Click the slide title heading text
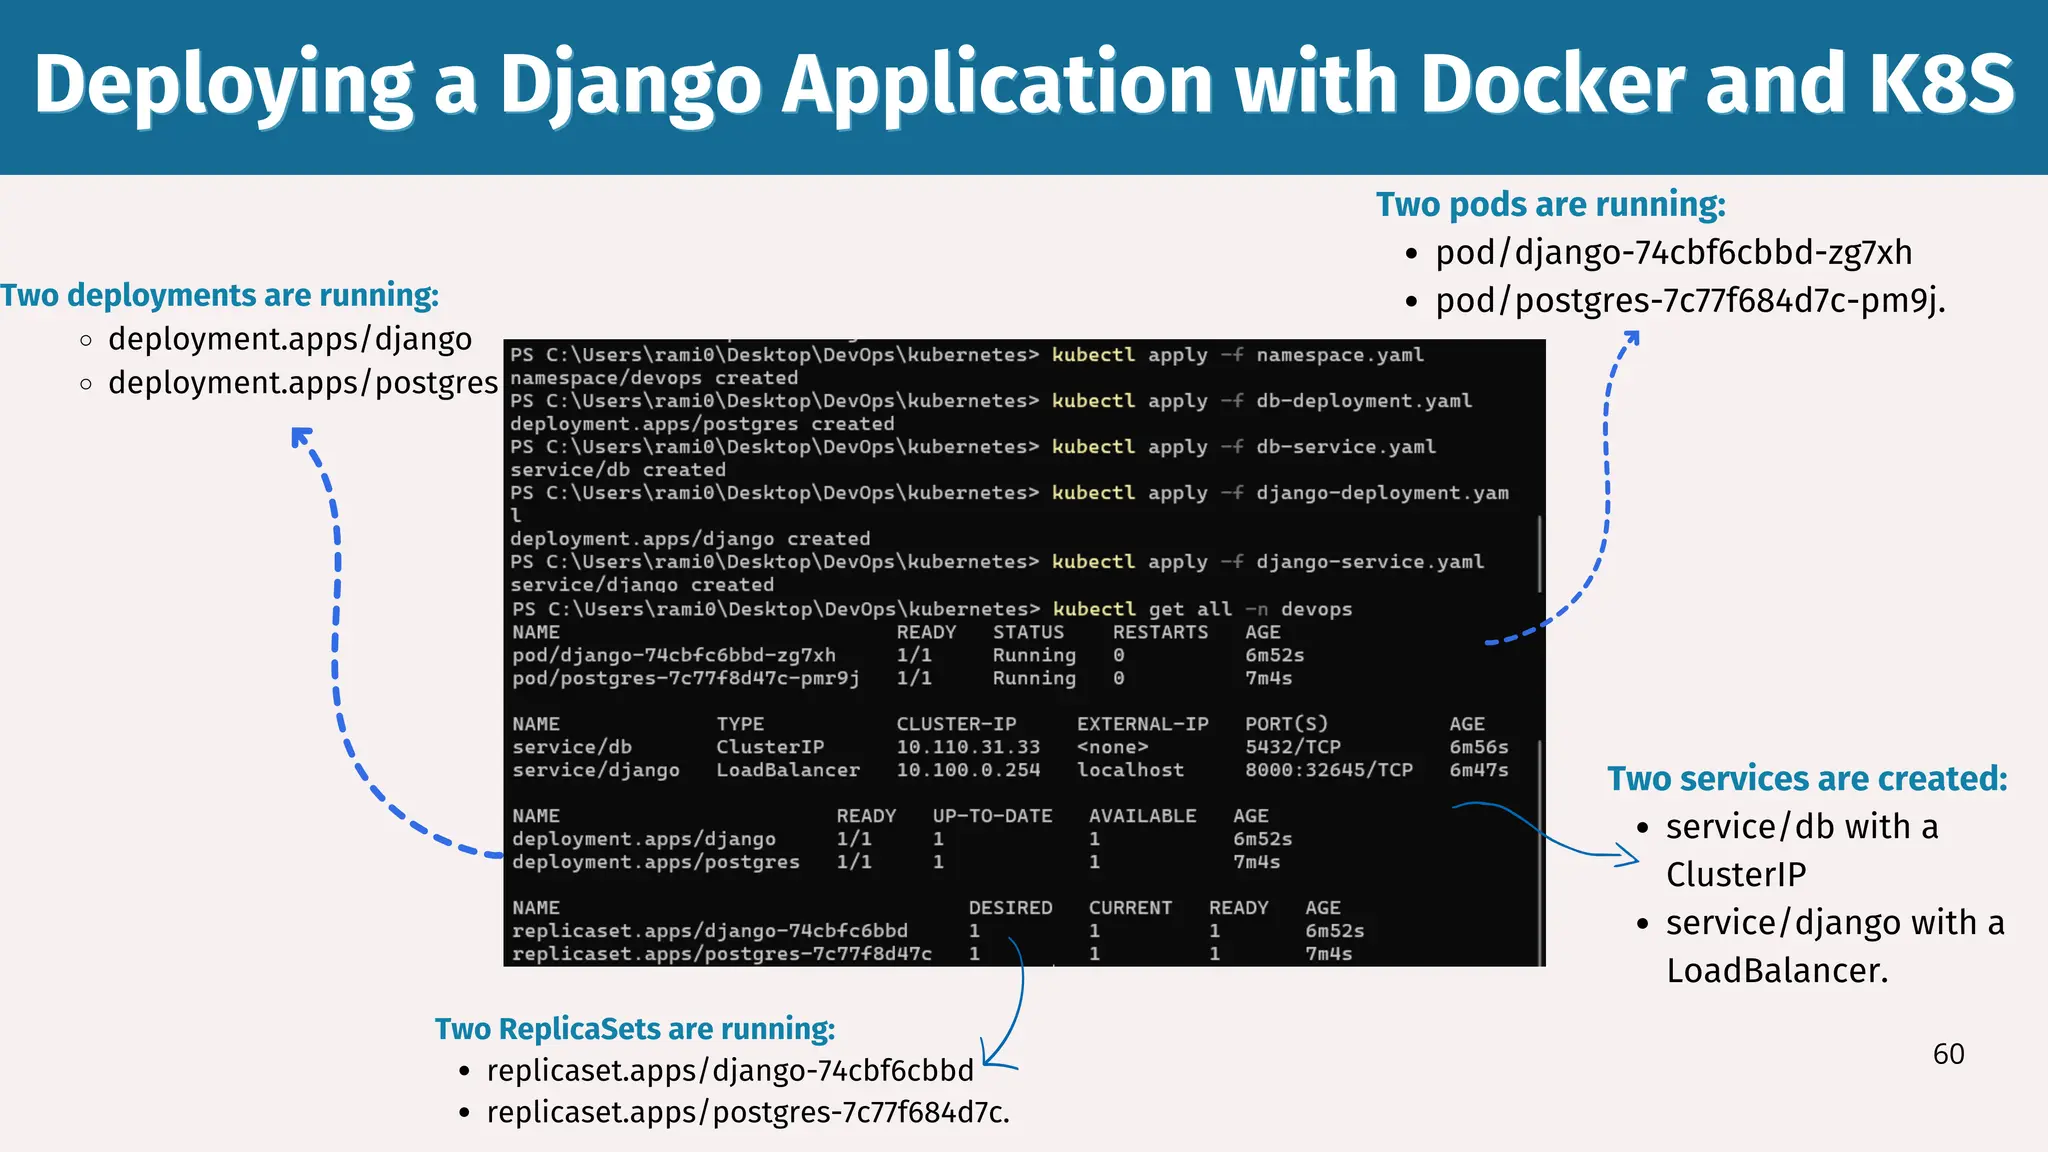Image resolution: width=2048 pixels, height=1152 pixels. (x=1024, y=85)
